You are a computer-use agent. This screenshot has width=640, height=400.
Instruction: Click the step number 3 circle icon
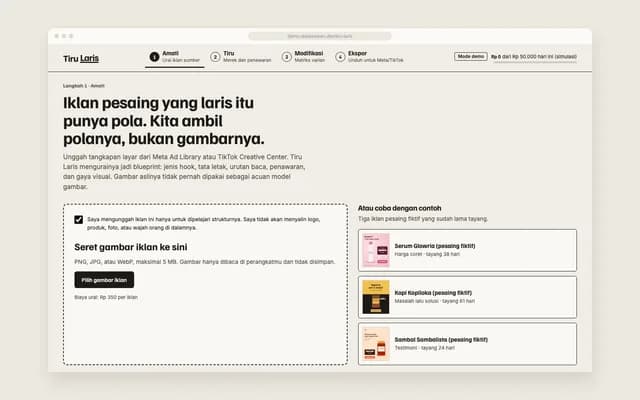tap(287, 57)
